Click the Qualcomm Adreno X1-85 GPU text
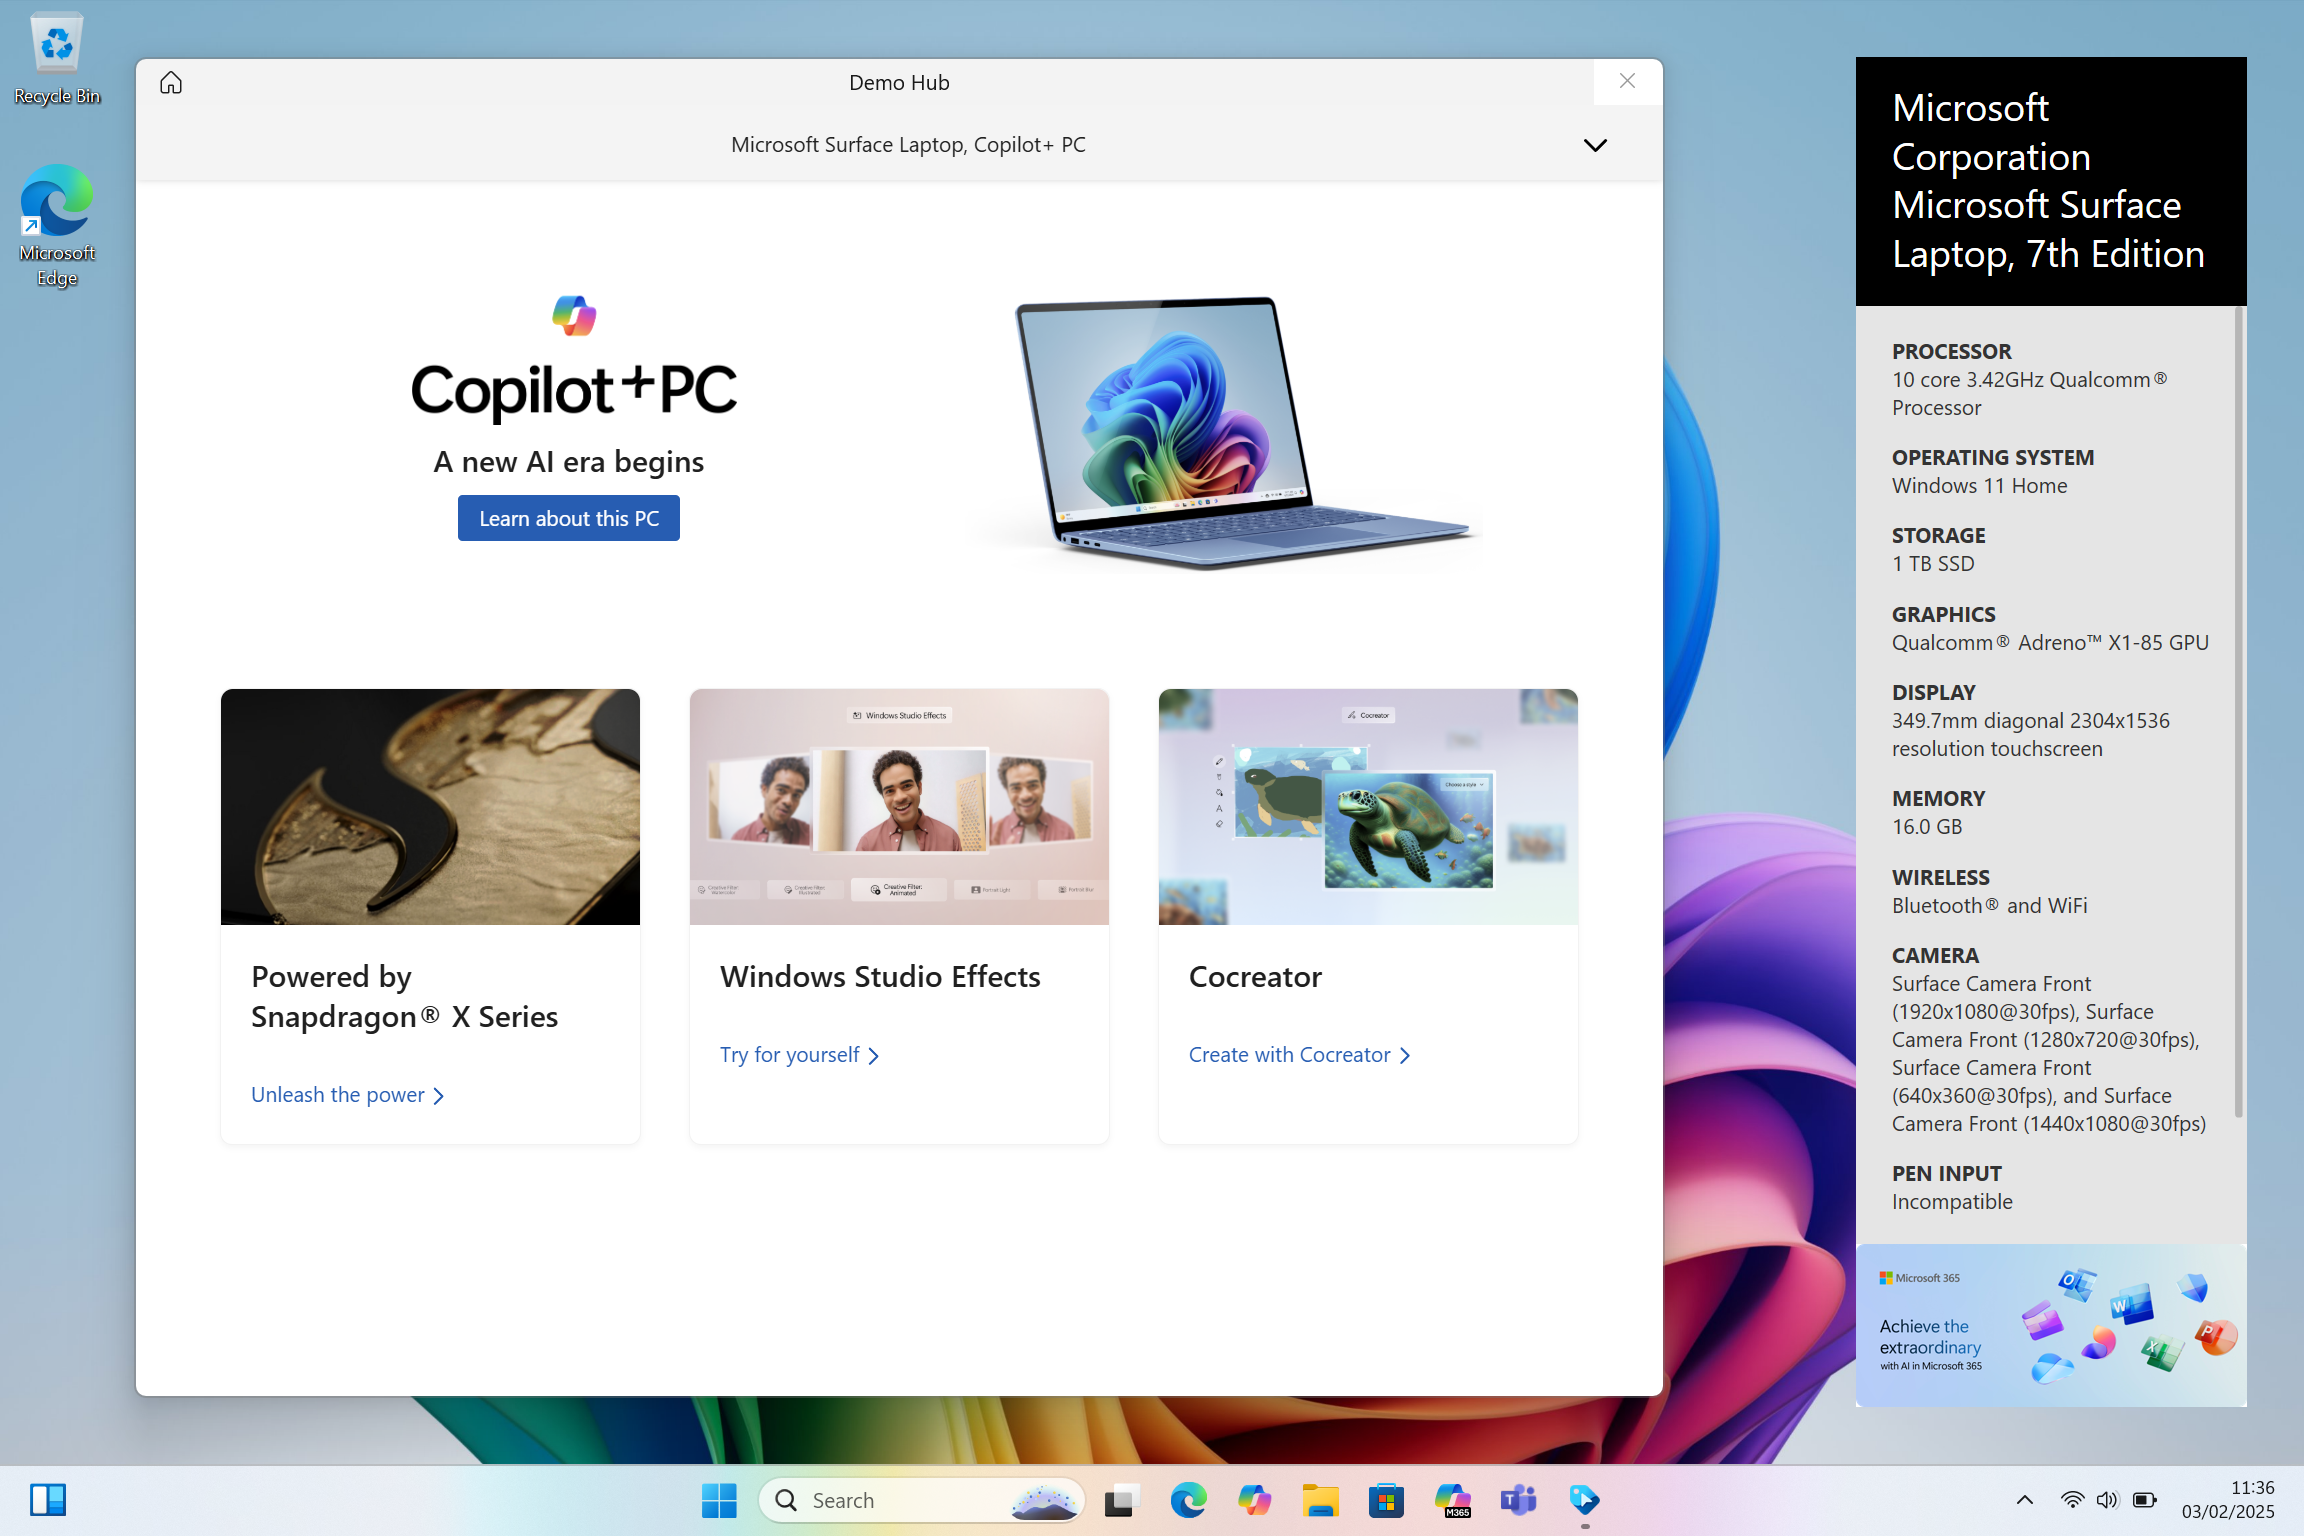The width and height of the screenshot is (2304, 1536). click(2050, 642)
